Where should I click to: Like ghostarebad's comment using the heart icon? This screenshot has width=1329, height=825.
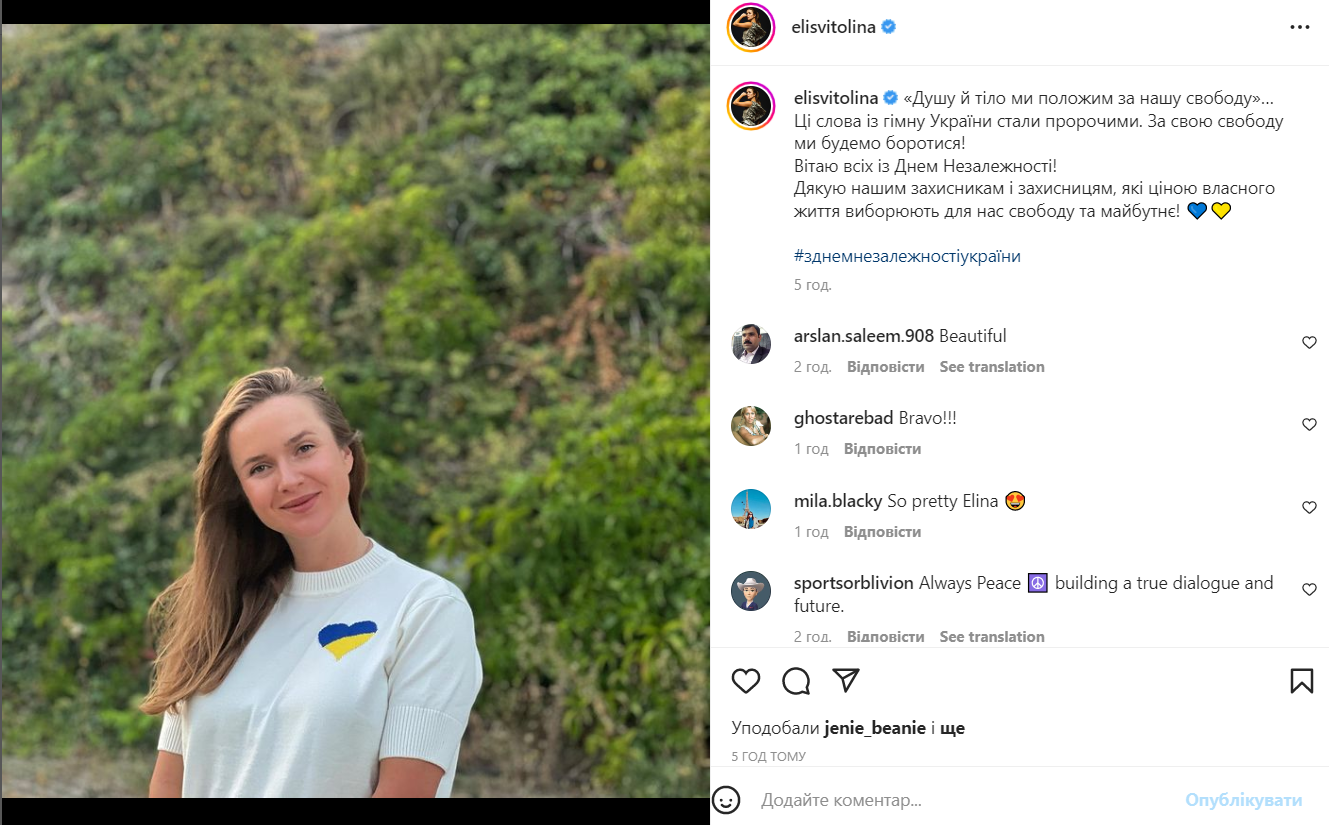(x=1309, y=424)
